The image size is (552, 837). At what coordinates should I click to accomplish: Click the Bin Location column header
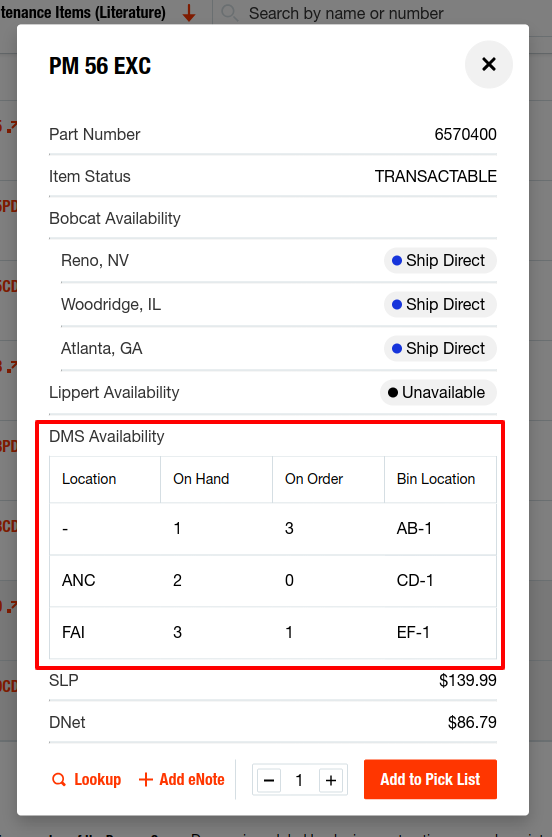[x=436, y=479]
